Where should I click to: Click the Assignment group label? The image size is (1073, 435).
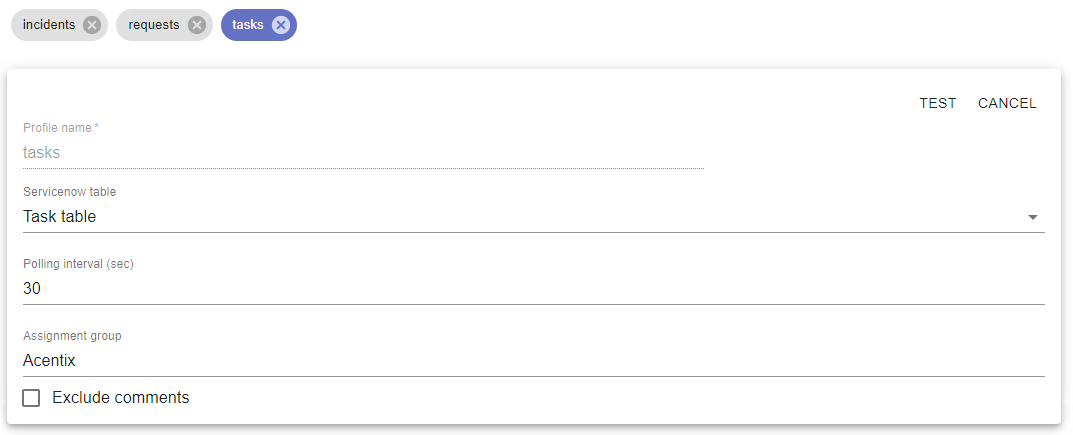(73, 336)
